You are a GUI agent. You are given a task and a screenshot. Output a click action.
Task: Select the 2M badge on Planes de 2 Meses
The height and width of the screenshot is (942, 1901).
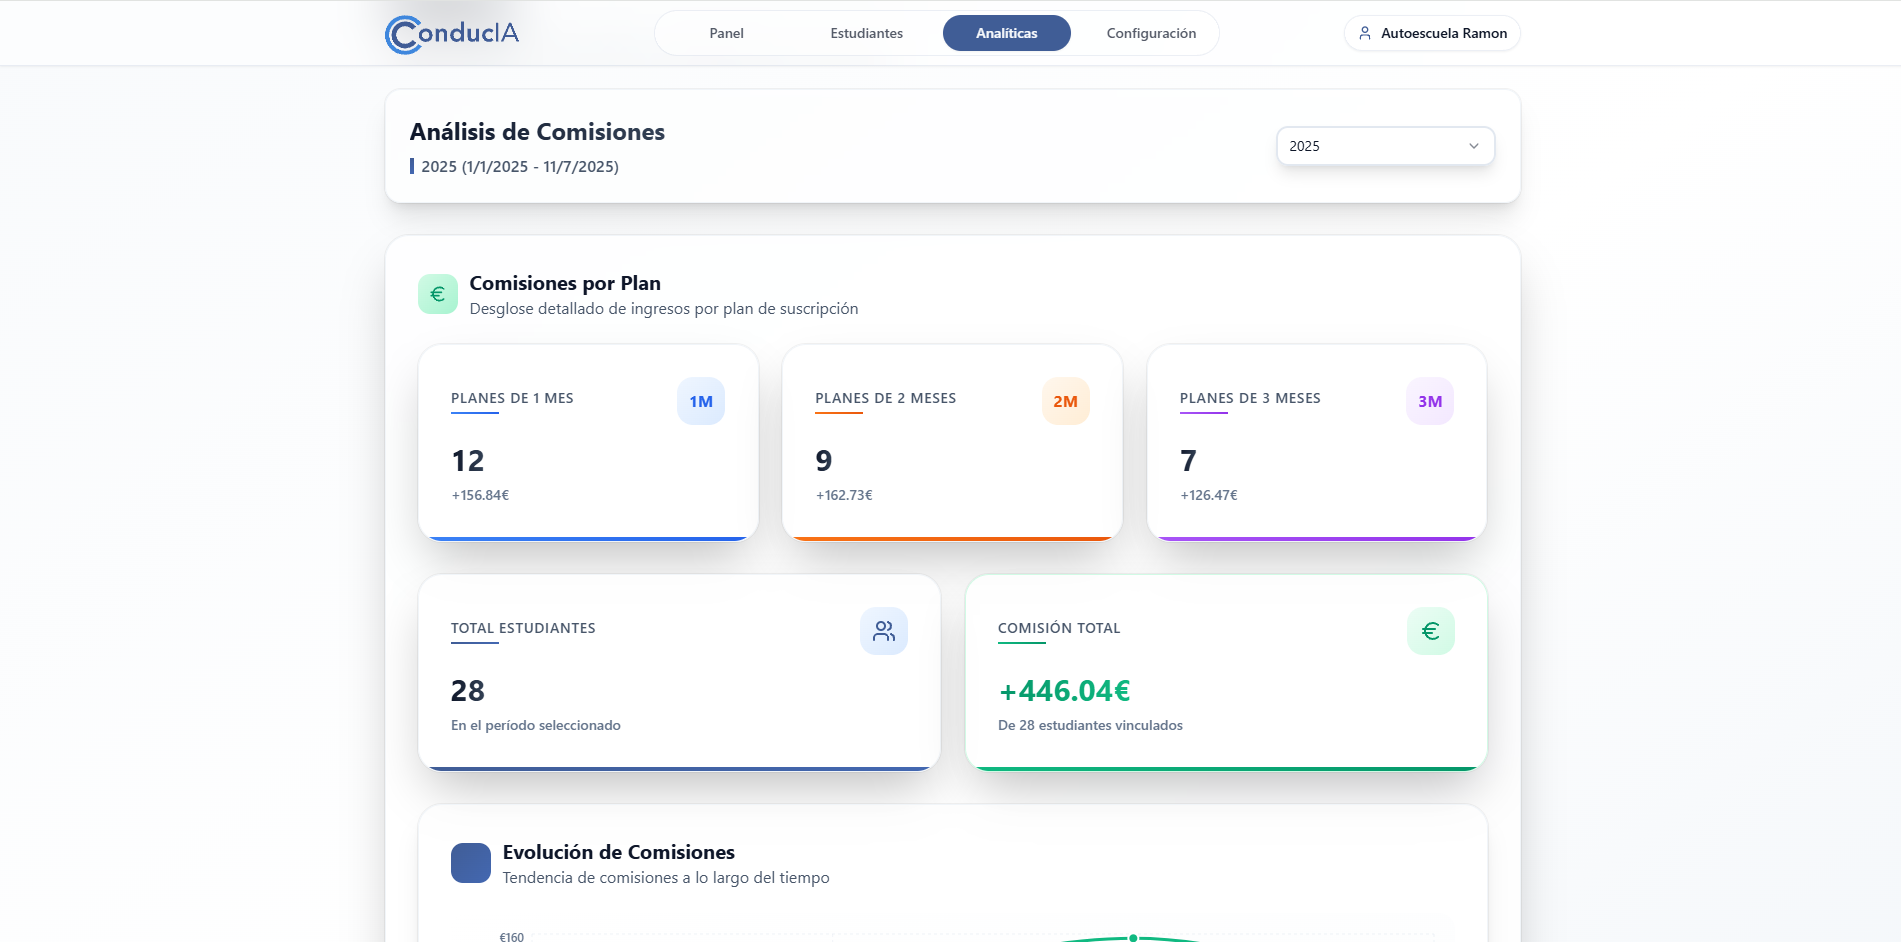(x=1066, y=401)
